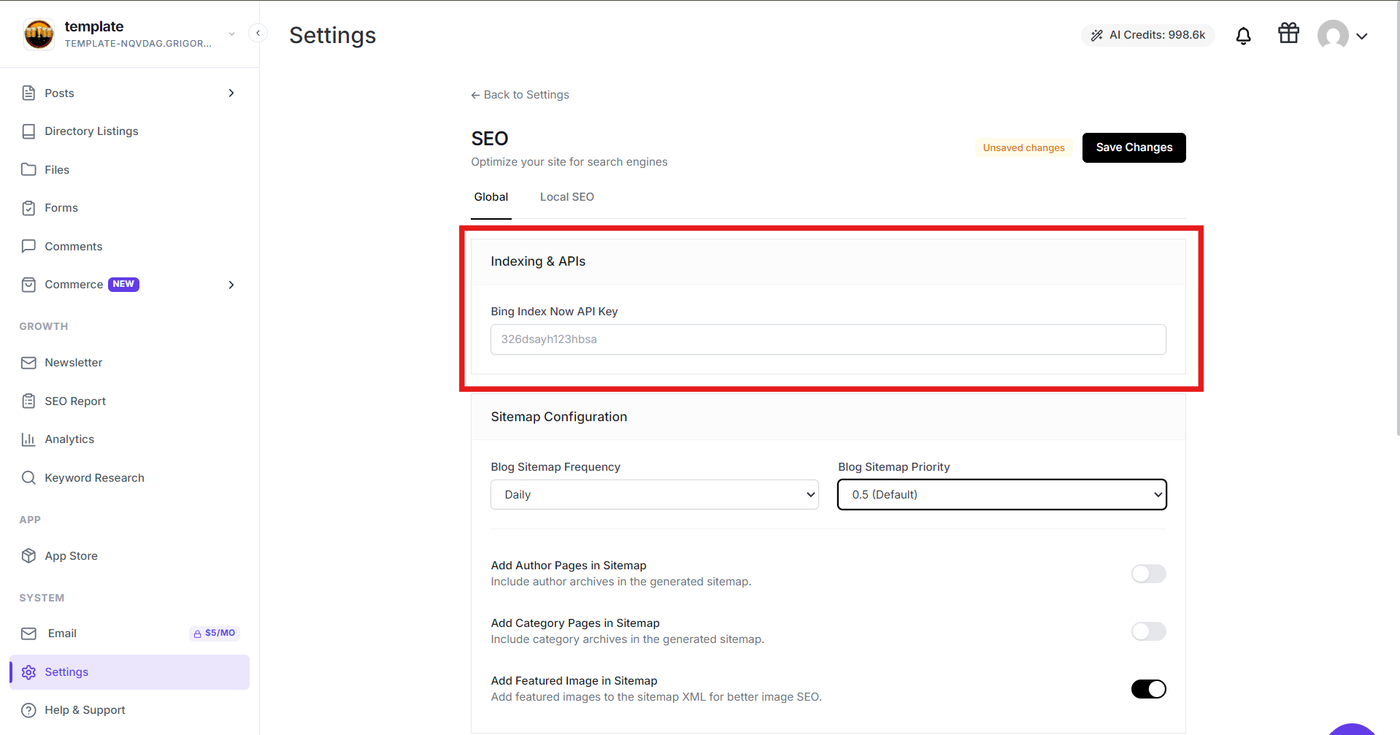1400x735 pixels.
Task: Click the gift box icon
Action: click(x=1288, y=34)
